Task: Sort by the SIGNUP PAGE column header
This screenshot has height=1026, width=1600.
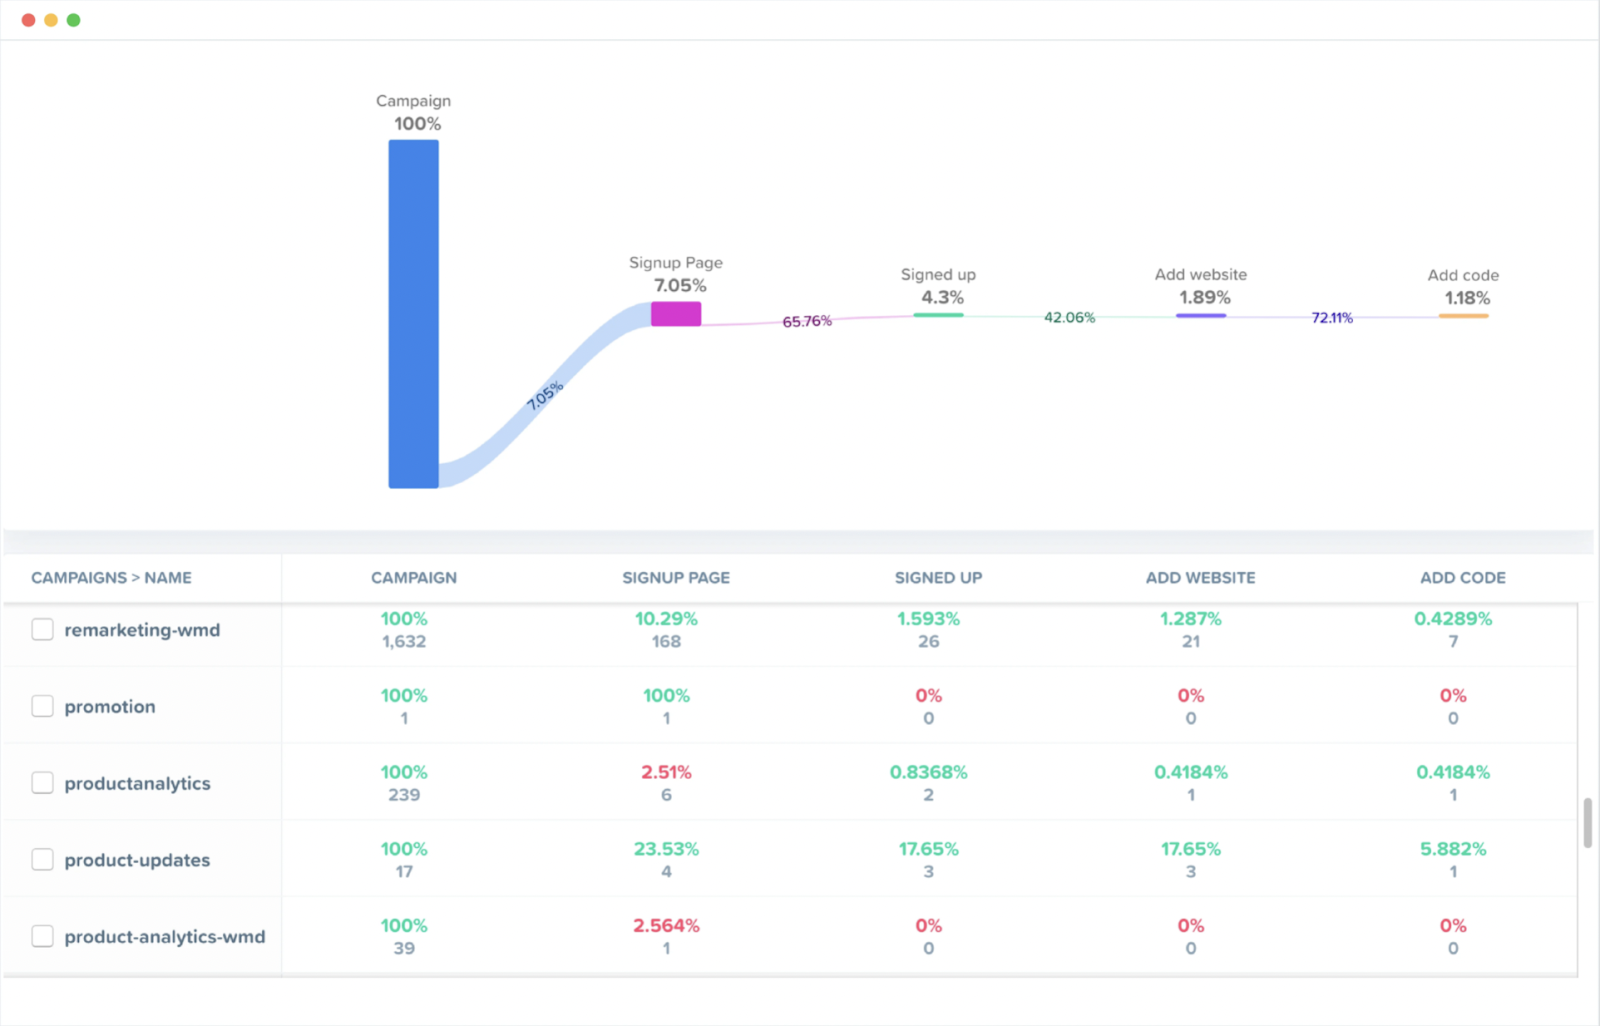Action: coord(676,578)
